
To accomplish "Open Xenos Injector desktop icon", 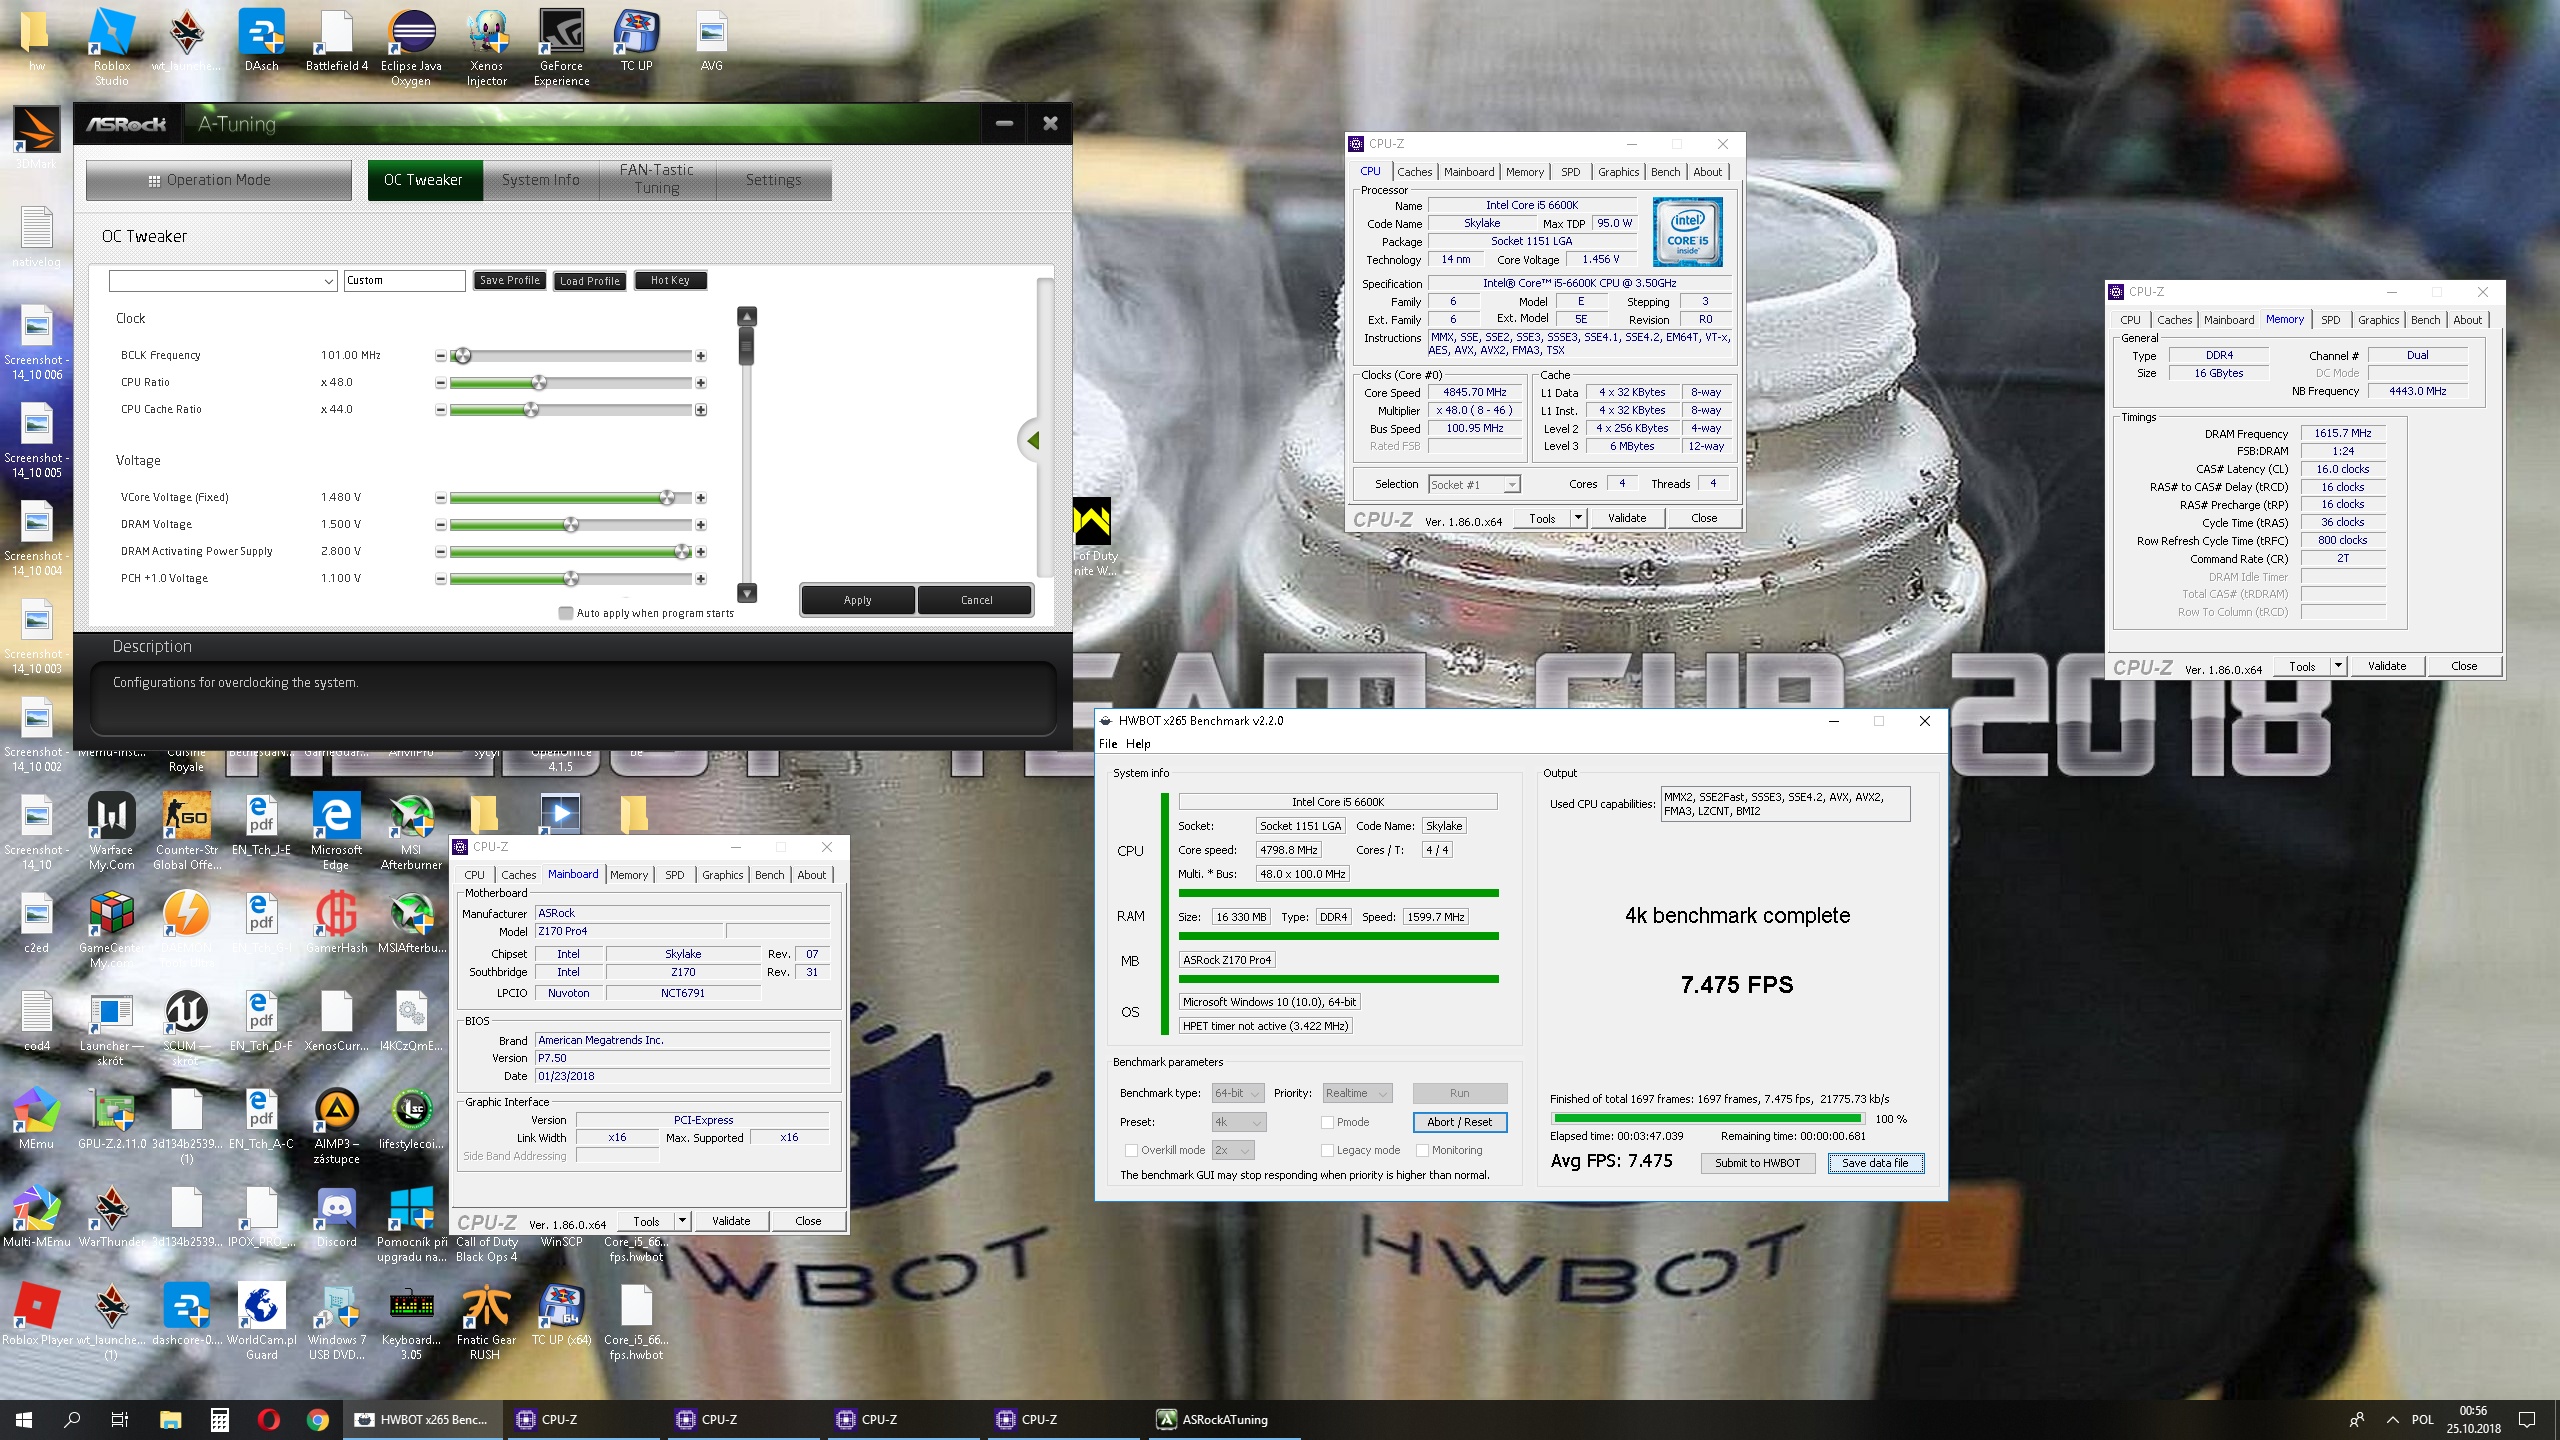I will (x=487, y=47).
